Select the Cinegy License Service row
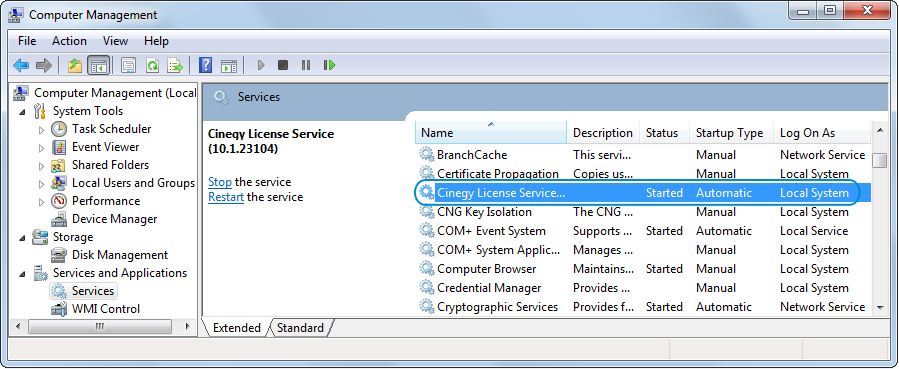Viewport: 899px width, 369px height. (x=643, y=193)
